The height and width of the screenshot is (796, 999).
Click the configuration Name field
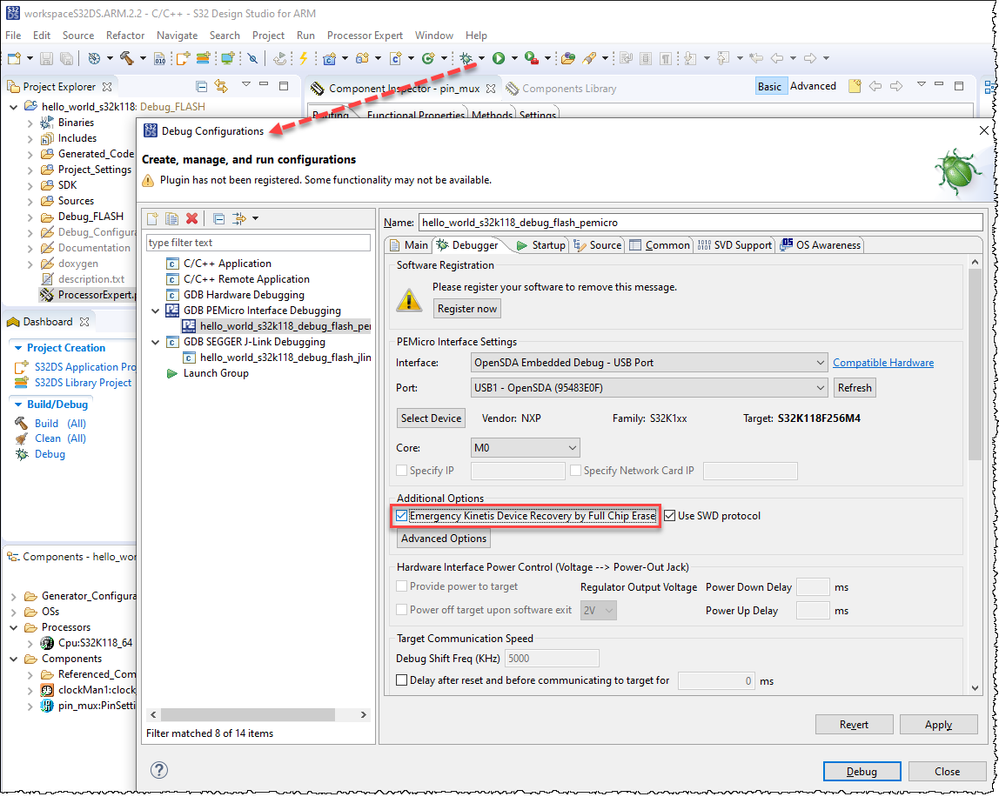700,222
